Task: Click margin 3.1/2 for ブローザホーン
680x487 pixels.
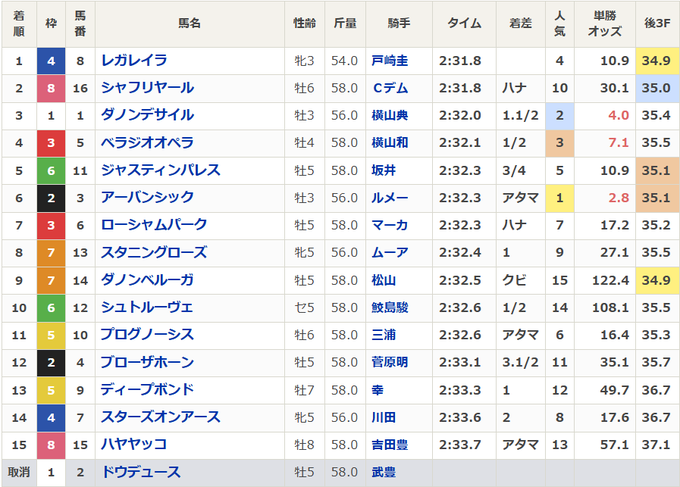Action: click(x=520, y=362)
